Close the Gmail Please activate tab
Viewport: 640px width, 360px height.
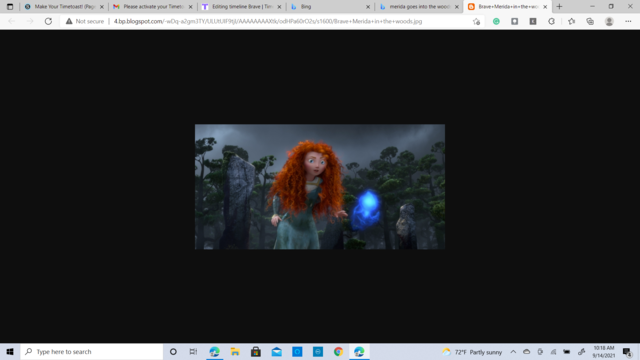tap(190, 7)
